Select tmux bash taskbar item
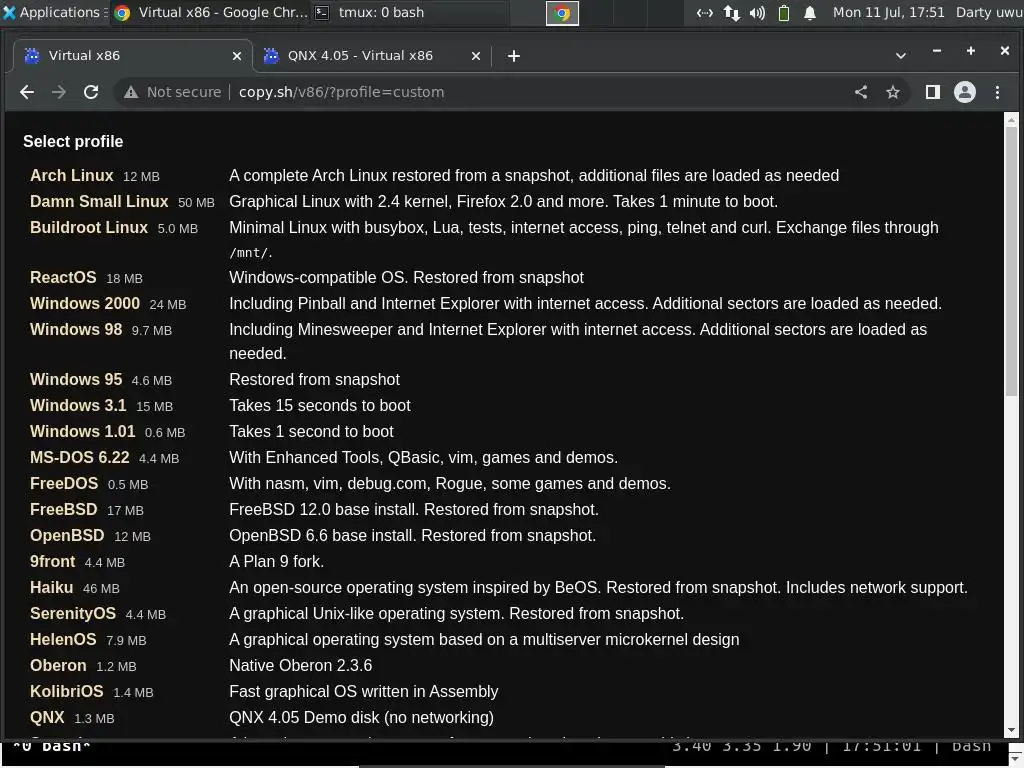This screenshot has width=1024, height=768. point(410,12)
